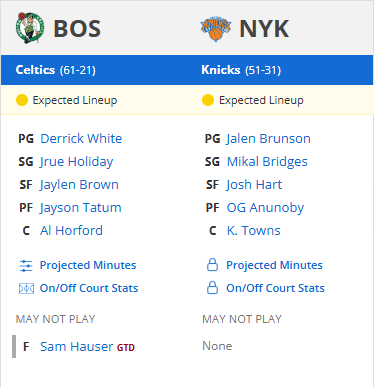This screenshot has width=374, height=387.
Task: Click the BOS team abbreviation header
Action: tap(77, 29)
